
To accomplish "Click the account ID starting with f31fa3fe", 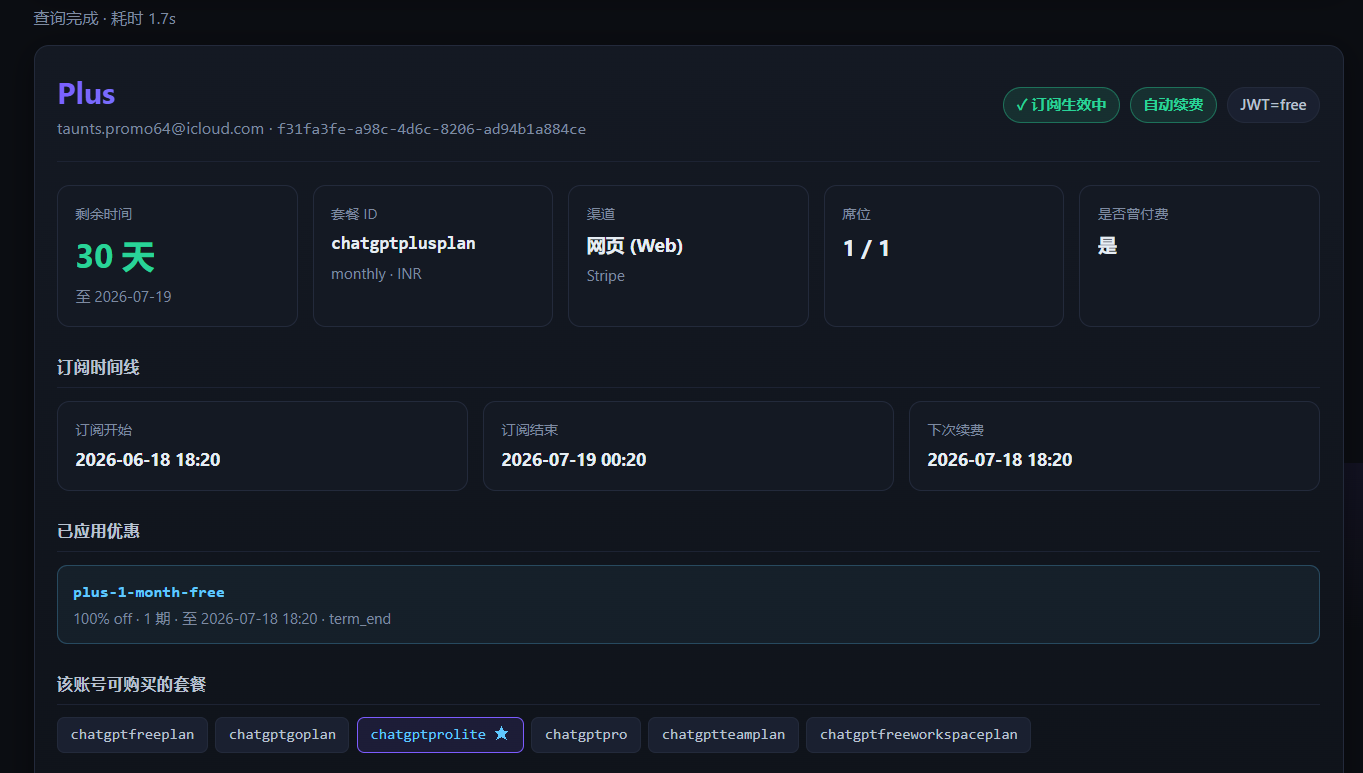I will [x=432, y=129].
